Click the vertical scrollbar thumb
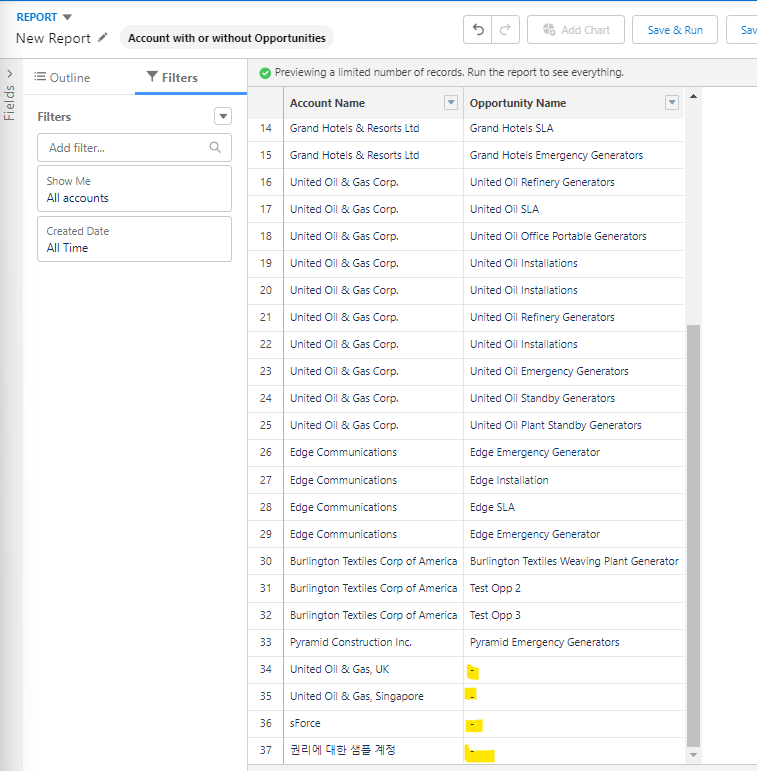The image size is (757, 771). (693, 535)
